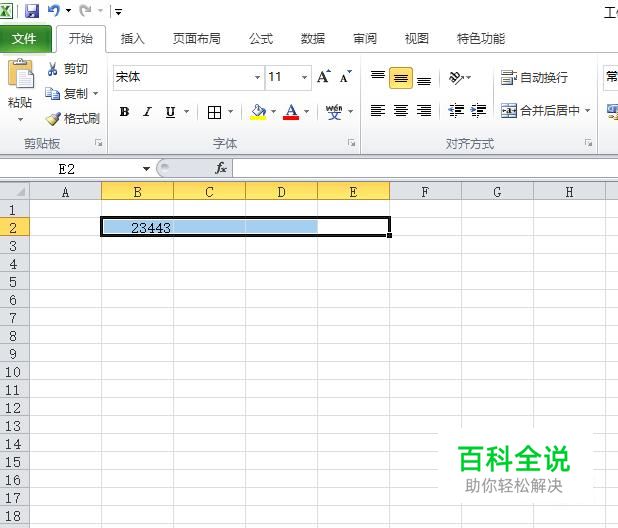This screenshot has height=528, width=618.
Task: Open underline style dropdown arrow
Action: tap(187, 112)
